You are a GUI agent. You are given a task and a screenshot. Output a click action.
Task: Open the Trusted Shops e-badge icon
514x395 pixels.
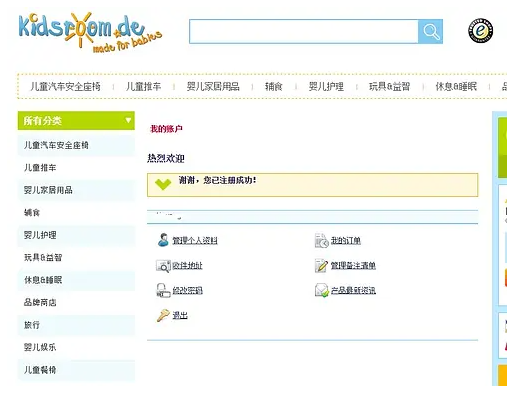[x=480, y=31]
